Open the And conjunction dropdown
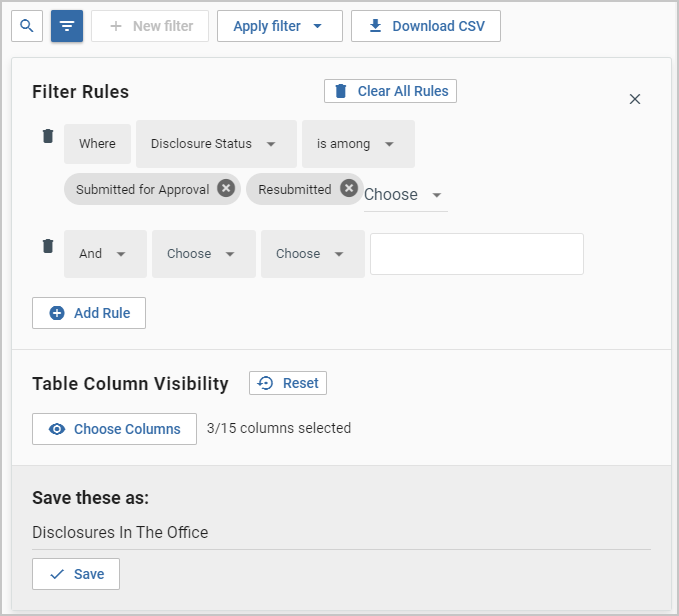The width and height of the screenshot is (679, 616). click(104, 254)
